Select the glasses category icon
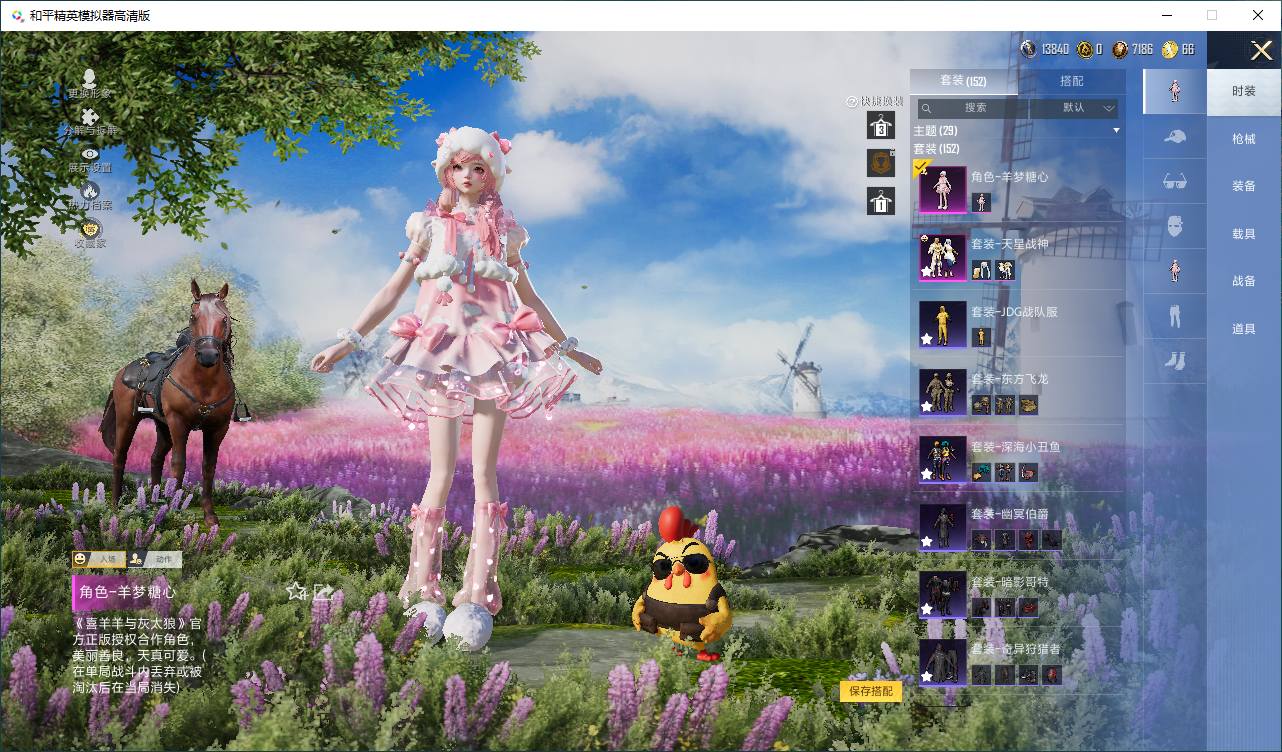Viewport: 1282px width, 752px height. (x=1175, y=182)
